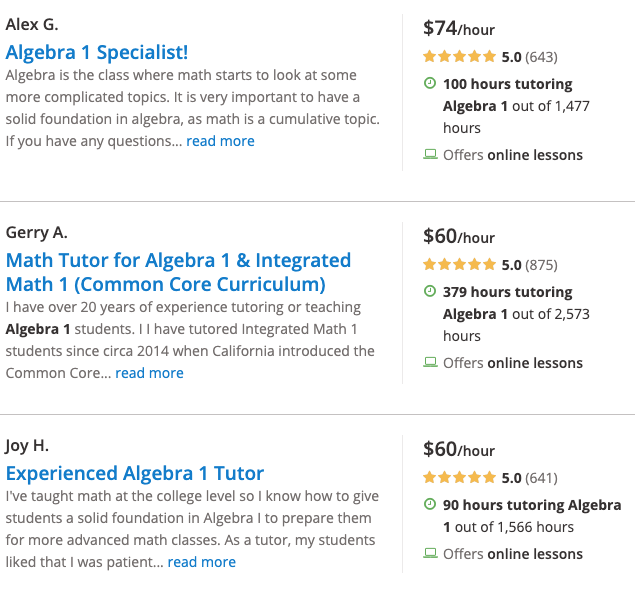Click the (875) review count
This screenshot has width=635, height=597.
[541, 265]
